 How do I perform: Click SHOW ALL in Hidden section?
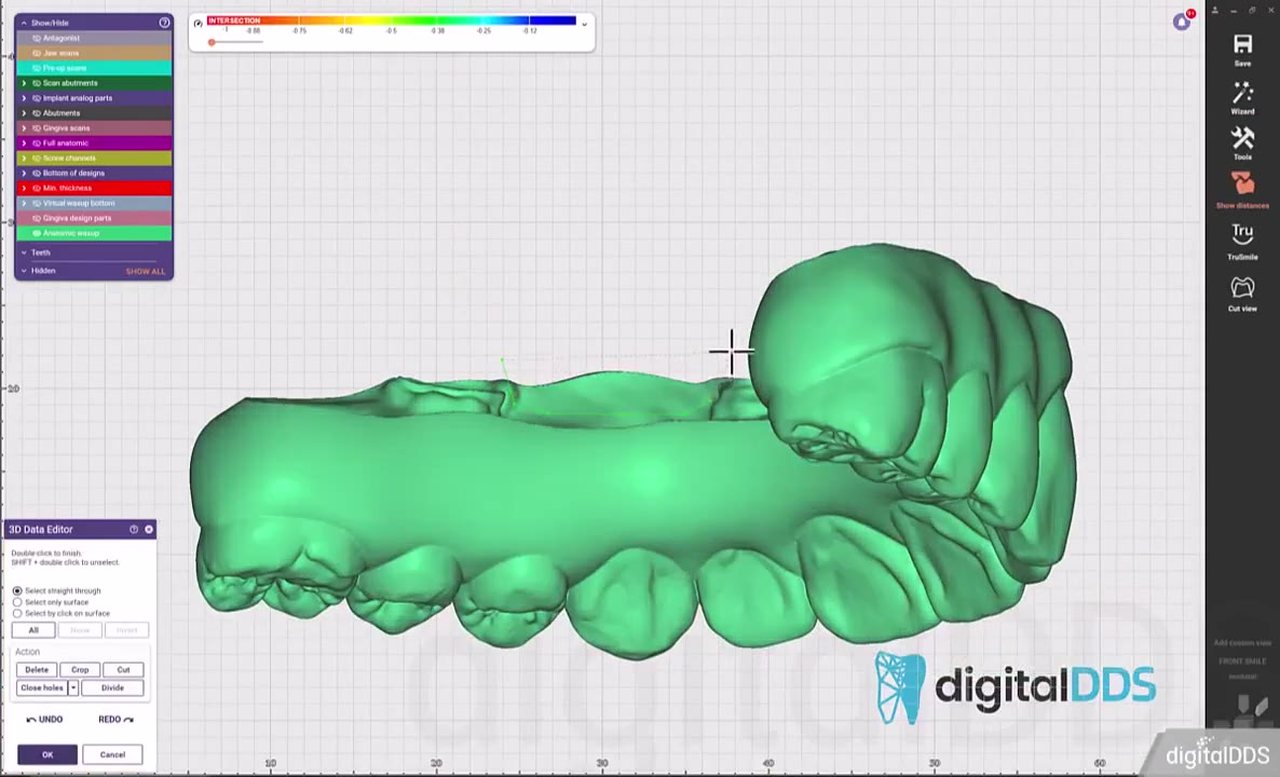click(x=146, y=271)
